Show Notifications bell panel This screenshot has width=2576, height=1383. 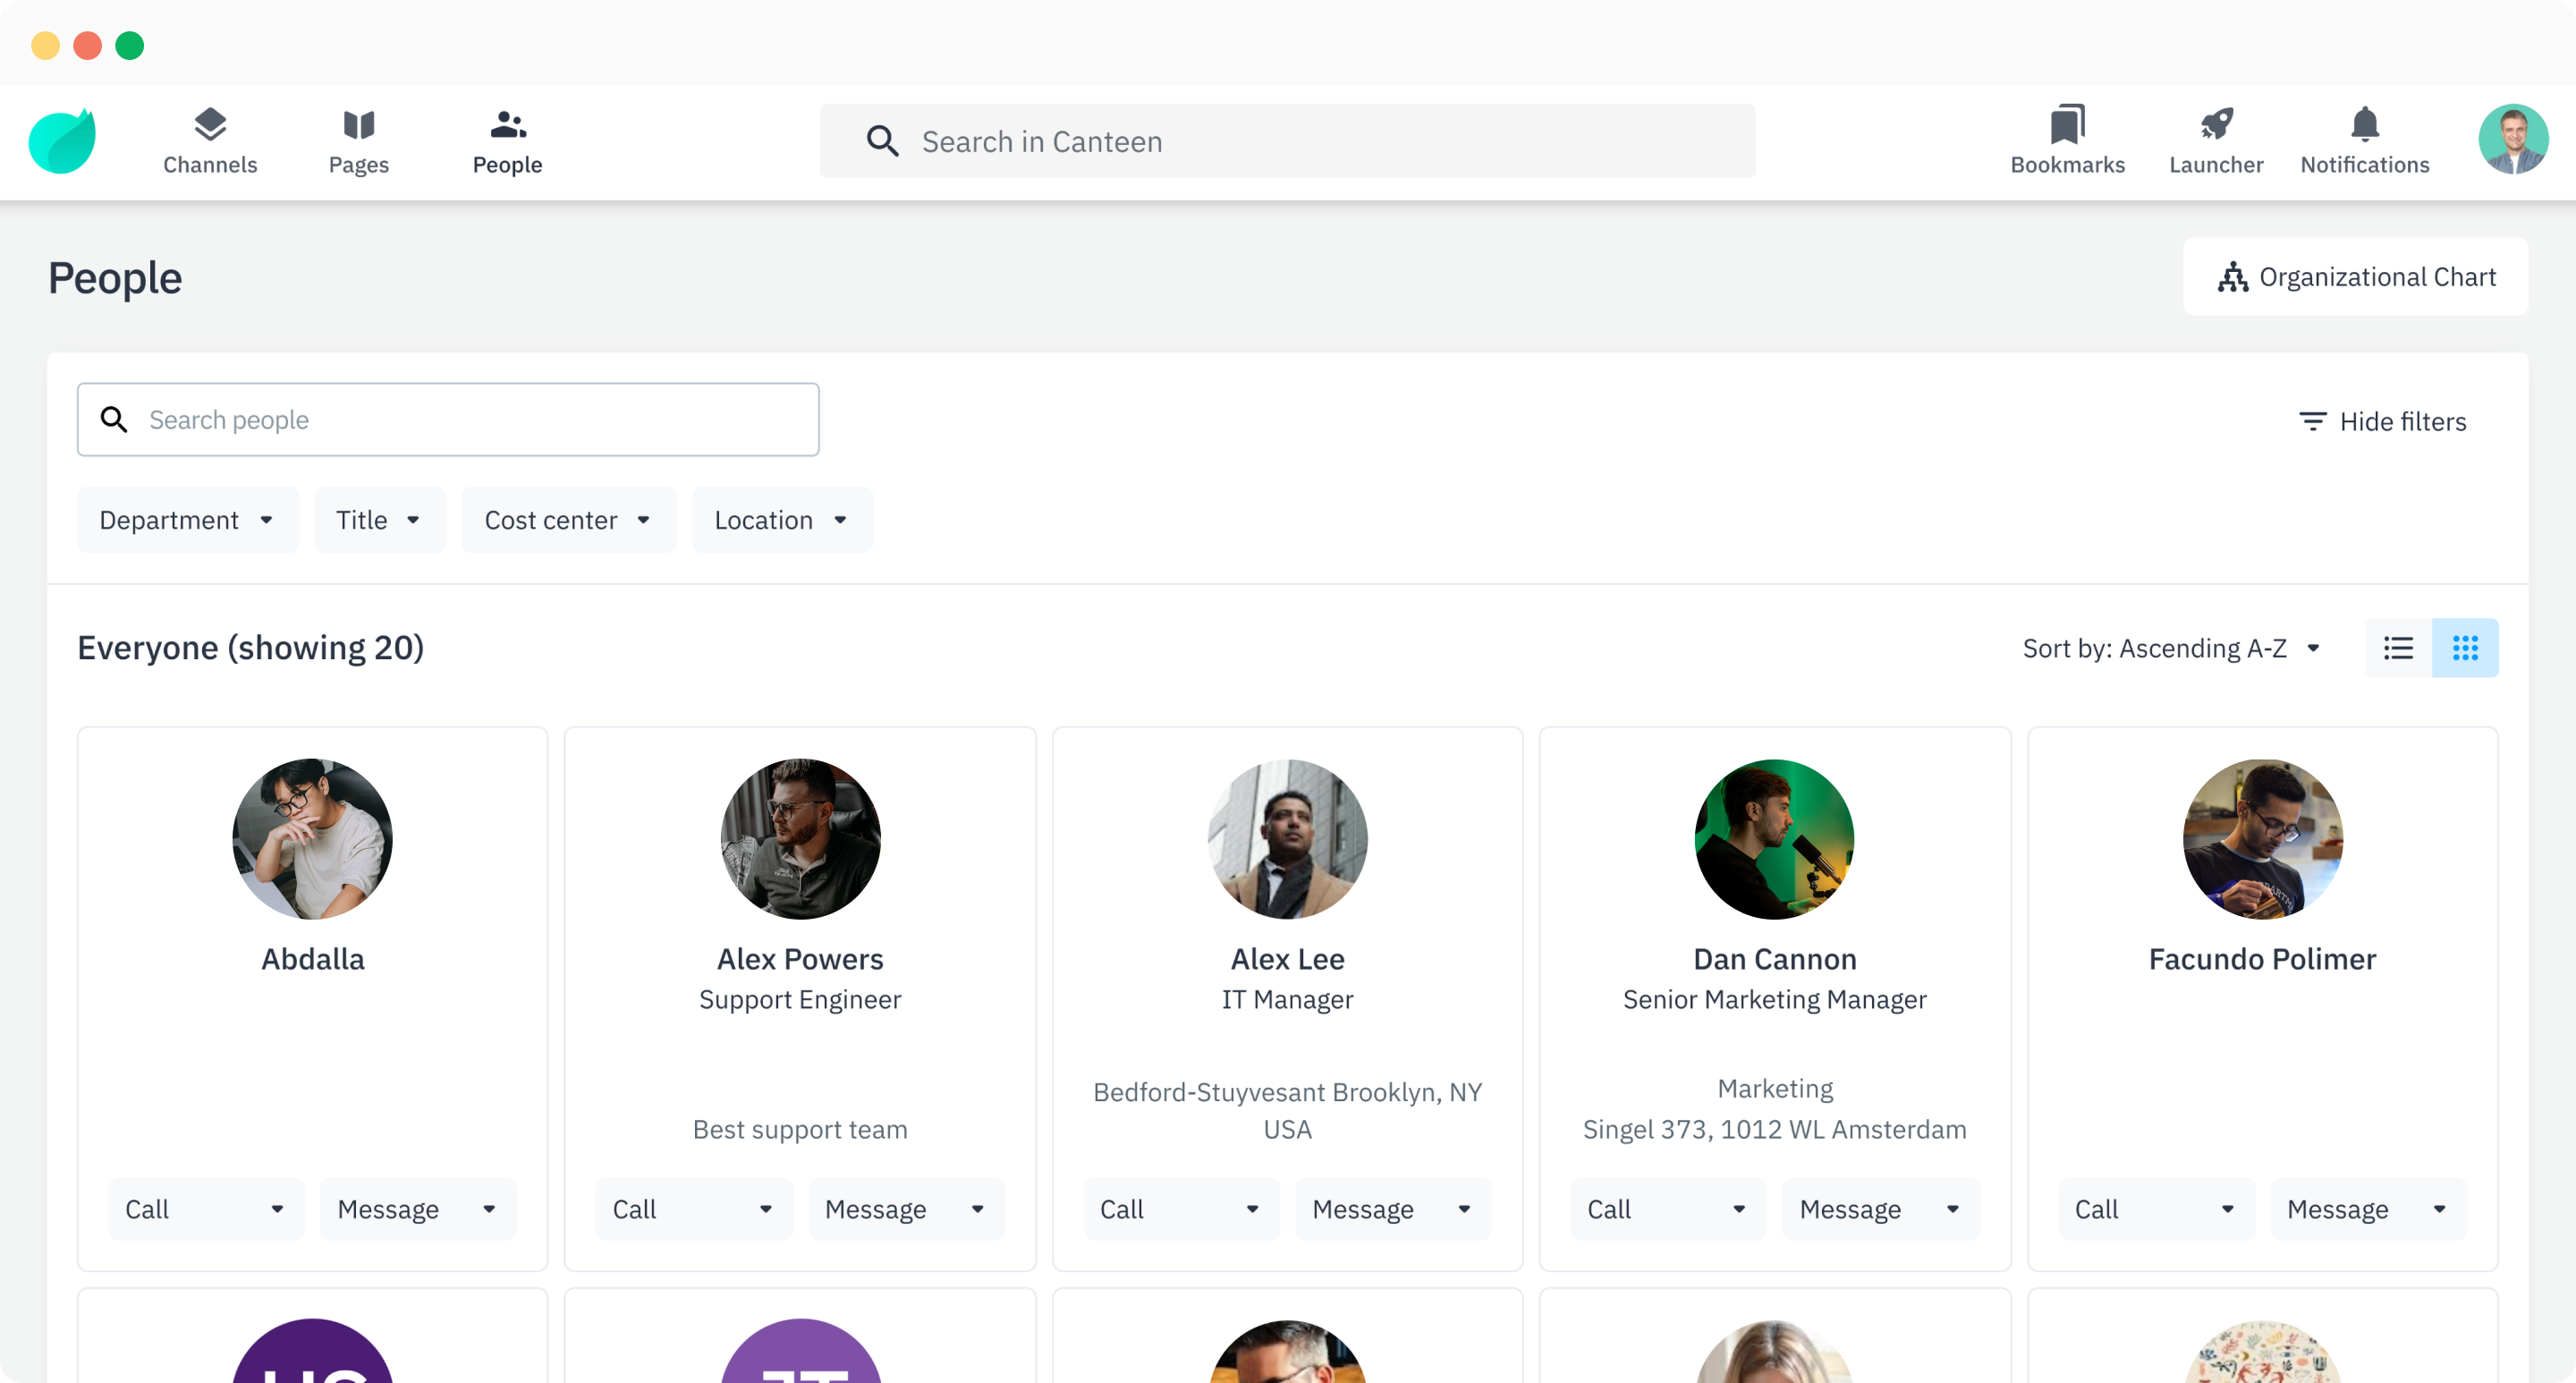(x=2364, y=141)
